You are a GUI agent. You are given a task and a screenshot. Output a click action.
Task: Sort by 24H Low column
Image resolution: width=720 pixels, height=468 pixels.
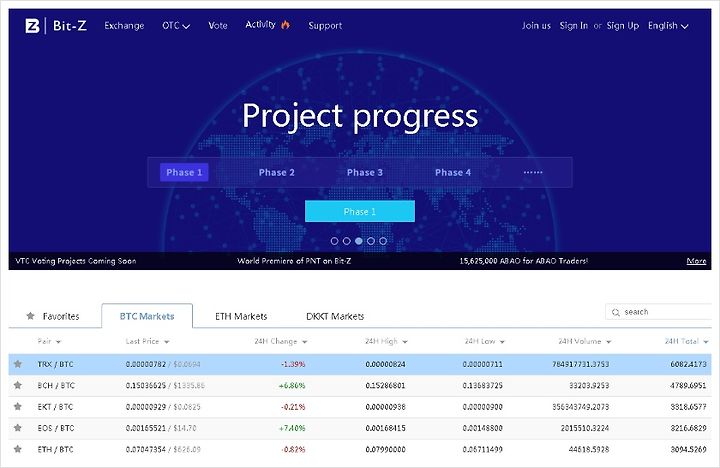point(484,341)
